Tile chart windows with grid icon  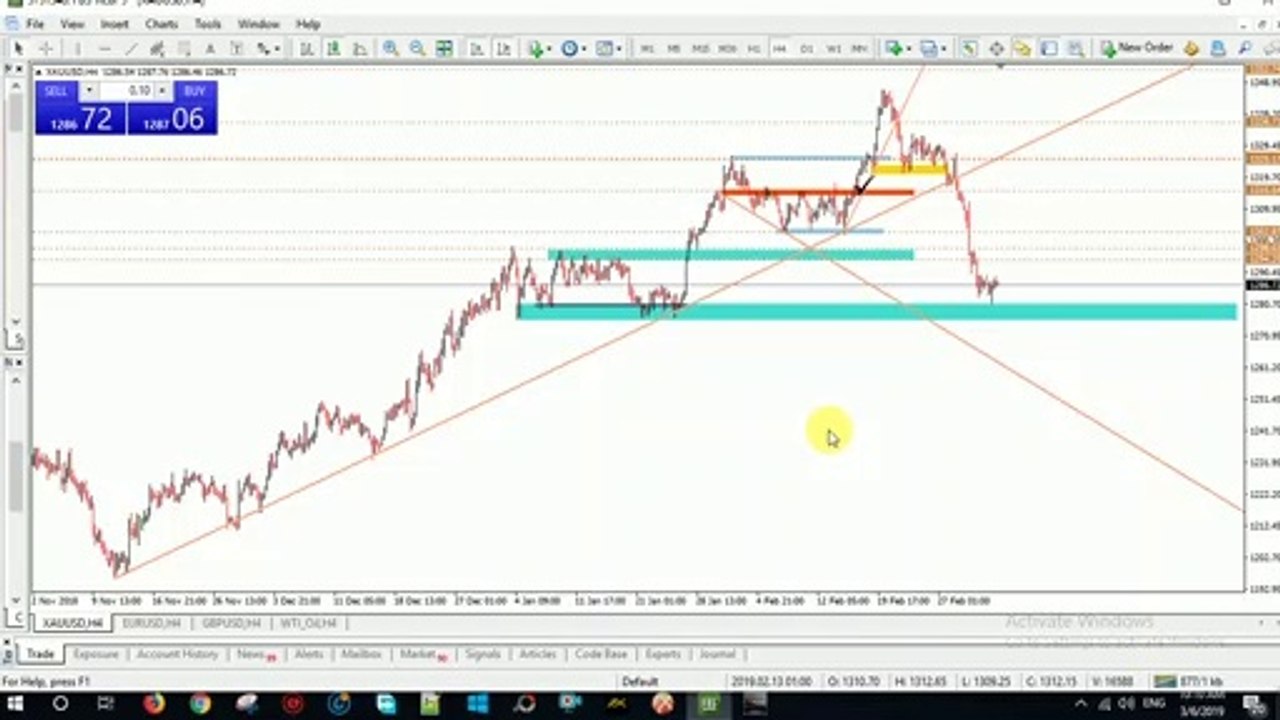point(444,48)
